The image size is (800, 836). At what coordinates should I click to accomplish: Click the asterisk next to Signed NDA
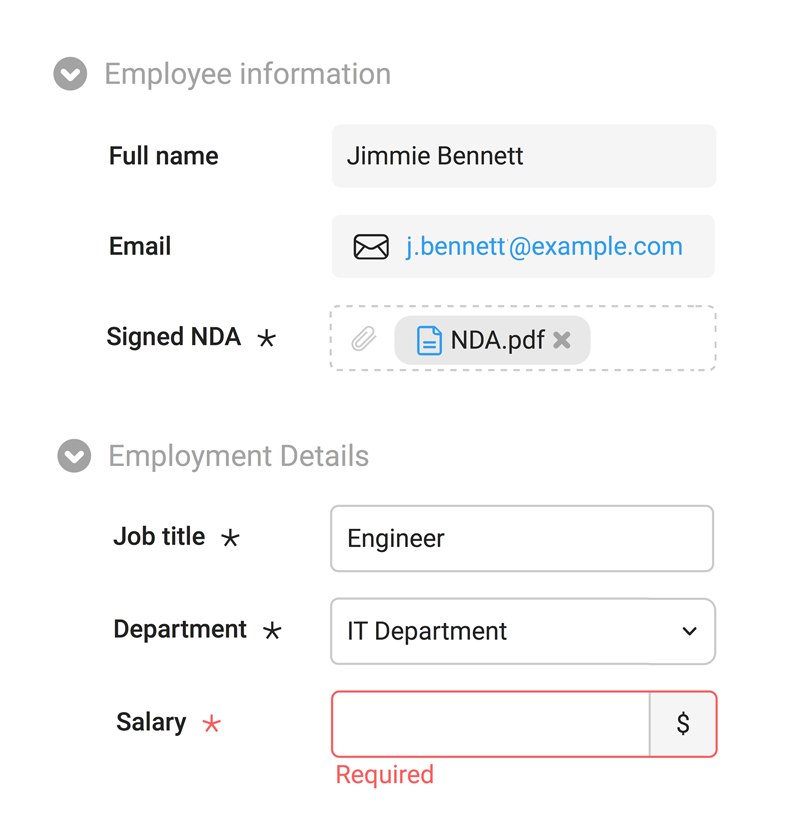266,339
